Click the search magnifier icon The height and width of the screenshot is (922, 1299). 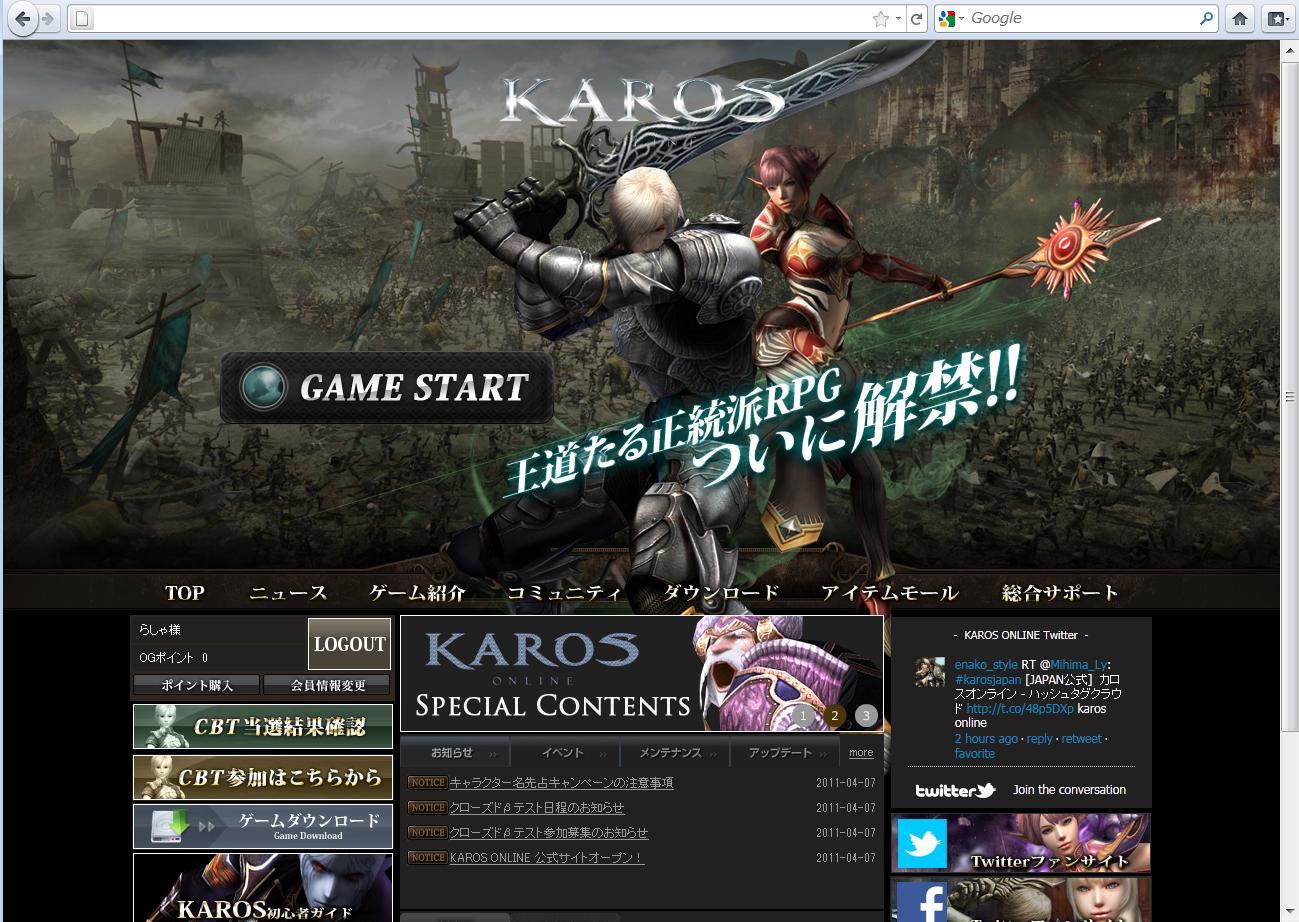coord(1206,18)
